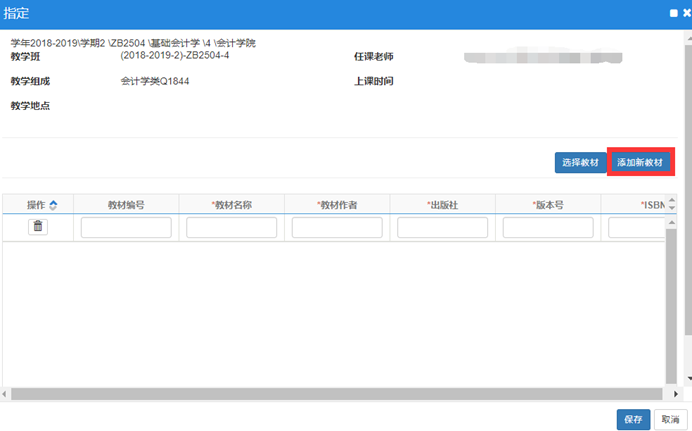Focus the 版本号 input field
692x431 pixels.
coord(548,228)
